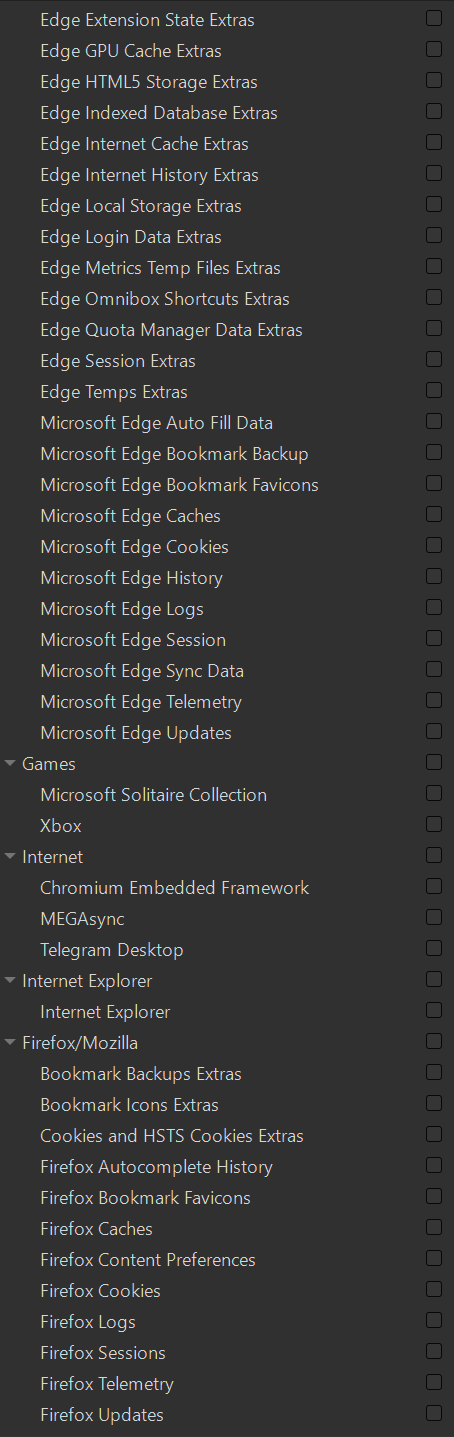
Task: Tick the Microsoft Edge History checkbox
Action: pyautogui.click(x=434, y=576)
